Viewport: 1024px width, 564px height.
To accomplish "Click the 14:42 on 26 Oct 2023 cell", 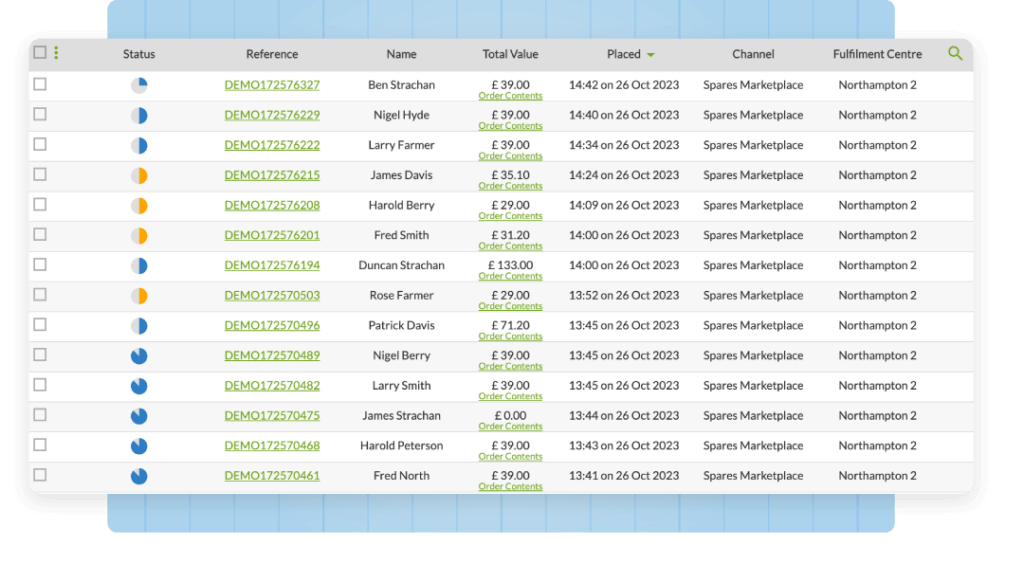I will [x=624, y=85].
